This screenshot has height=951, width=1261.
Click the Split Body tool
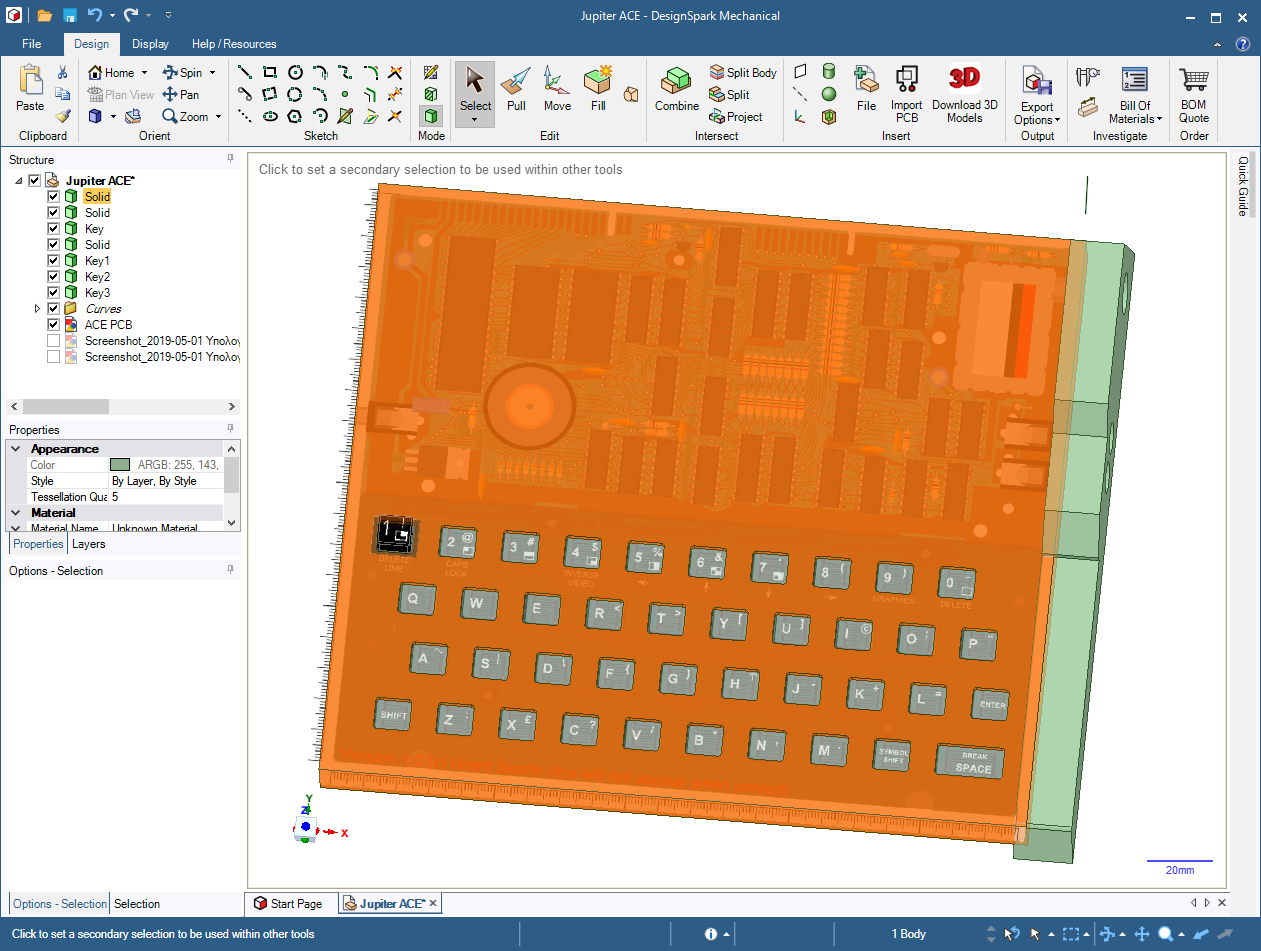tap(743, 72)
